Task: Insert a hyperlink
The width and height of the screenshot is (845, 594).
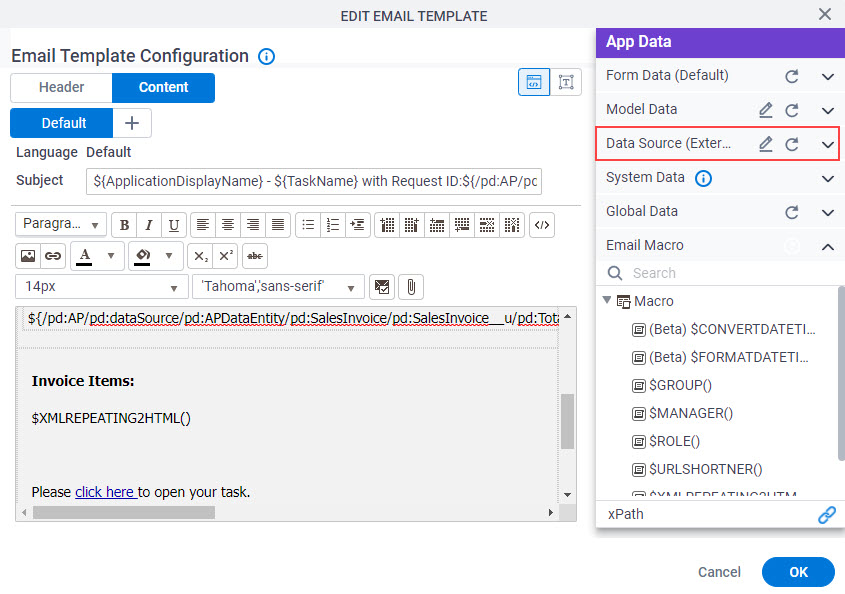Action: coord(53,256)
